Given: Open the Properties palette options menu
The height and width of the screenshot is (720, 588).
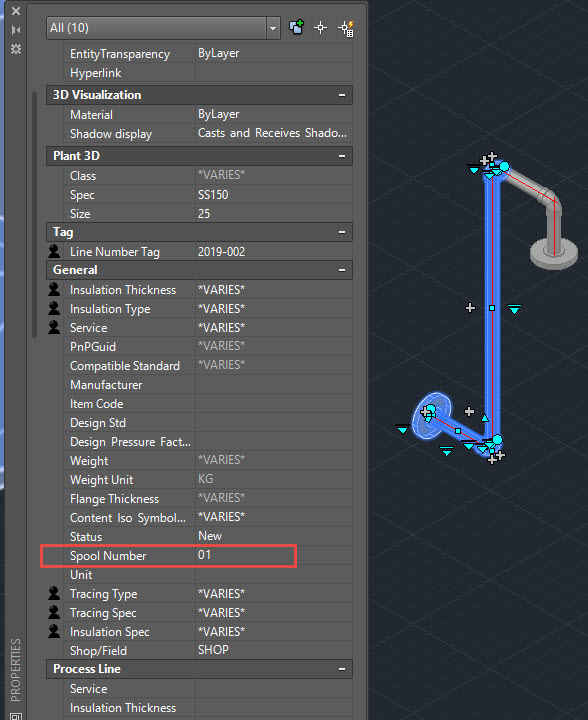Looking at the screenshot, I should click(x=16, y=49).
